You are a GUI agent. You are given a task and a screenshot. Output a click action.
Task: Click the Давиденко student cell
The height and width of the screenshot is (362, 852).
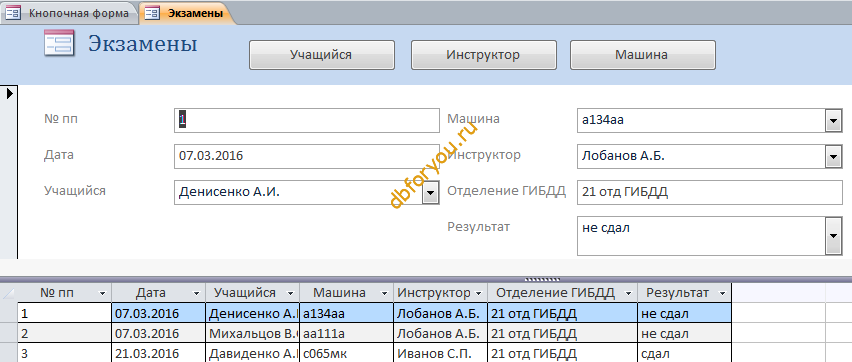253,353
